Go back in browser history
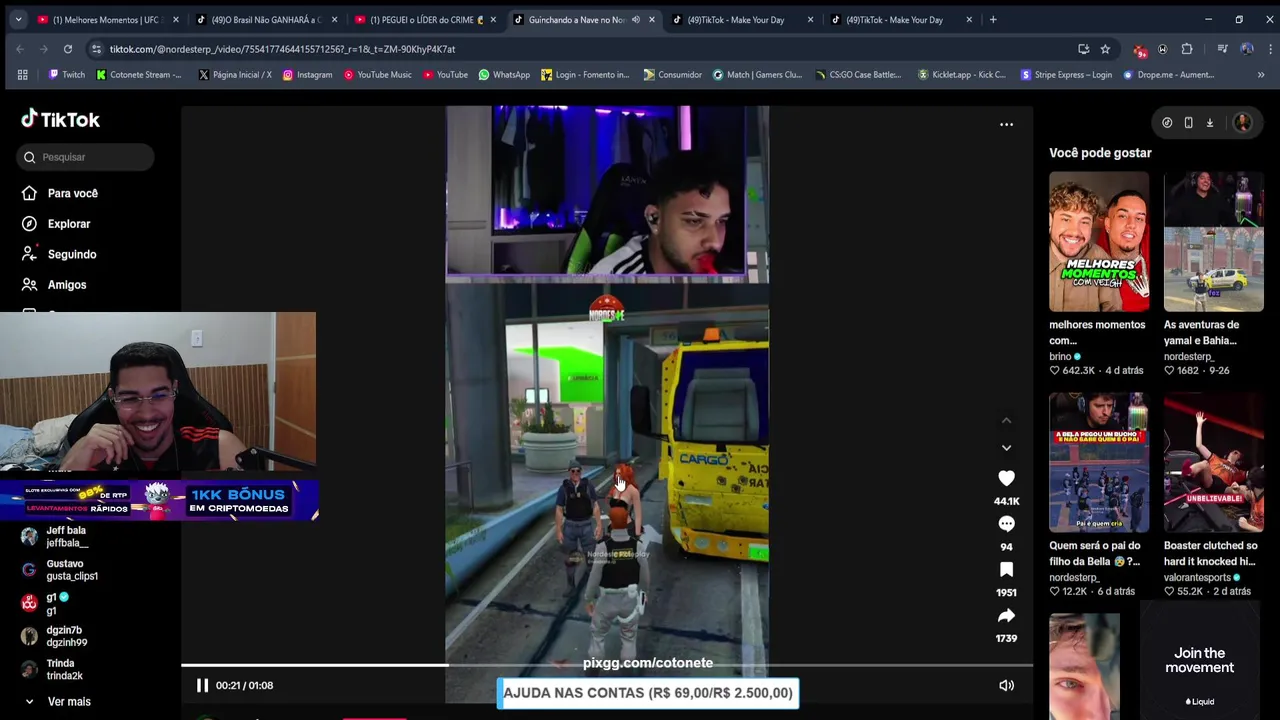1280x720 pixels. click(x=20, y=49)
